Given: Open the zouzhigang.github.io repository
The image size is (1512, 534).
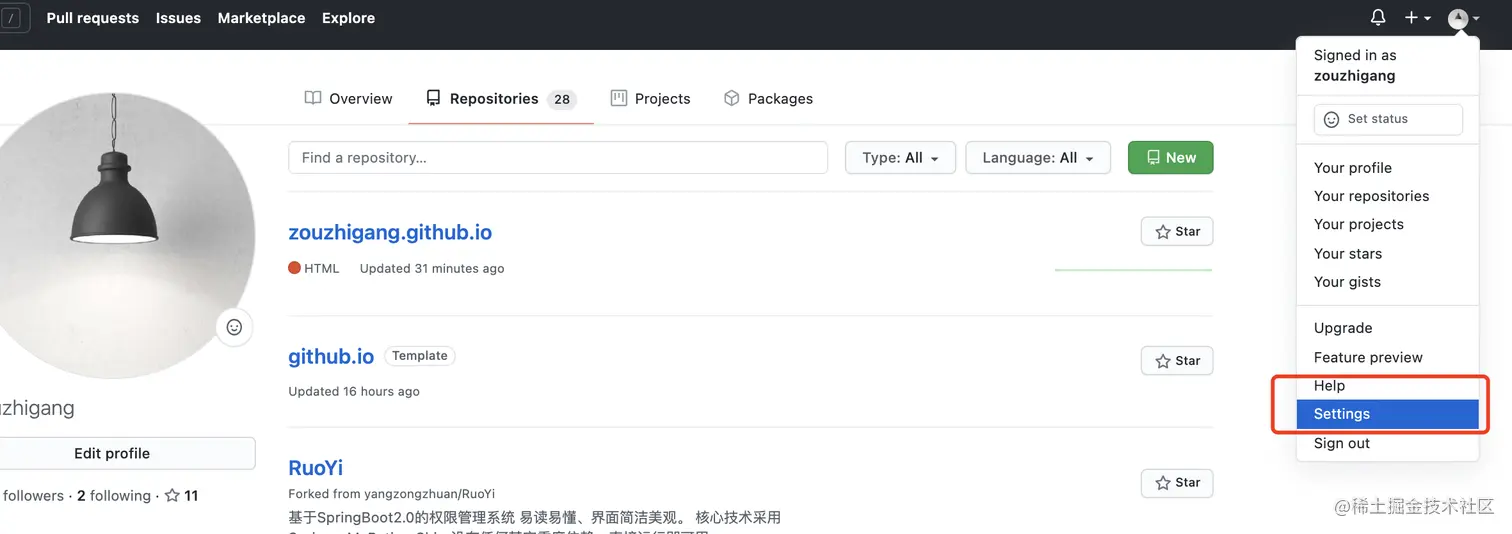Looking at the screenshot, I should point(390,232).
